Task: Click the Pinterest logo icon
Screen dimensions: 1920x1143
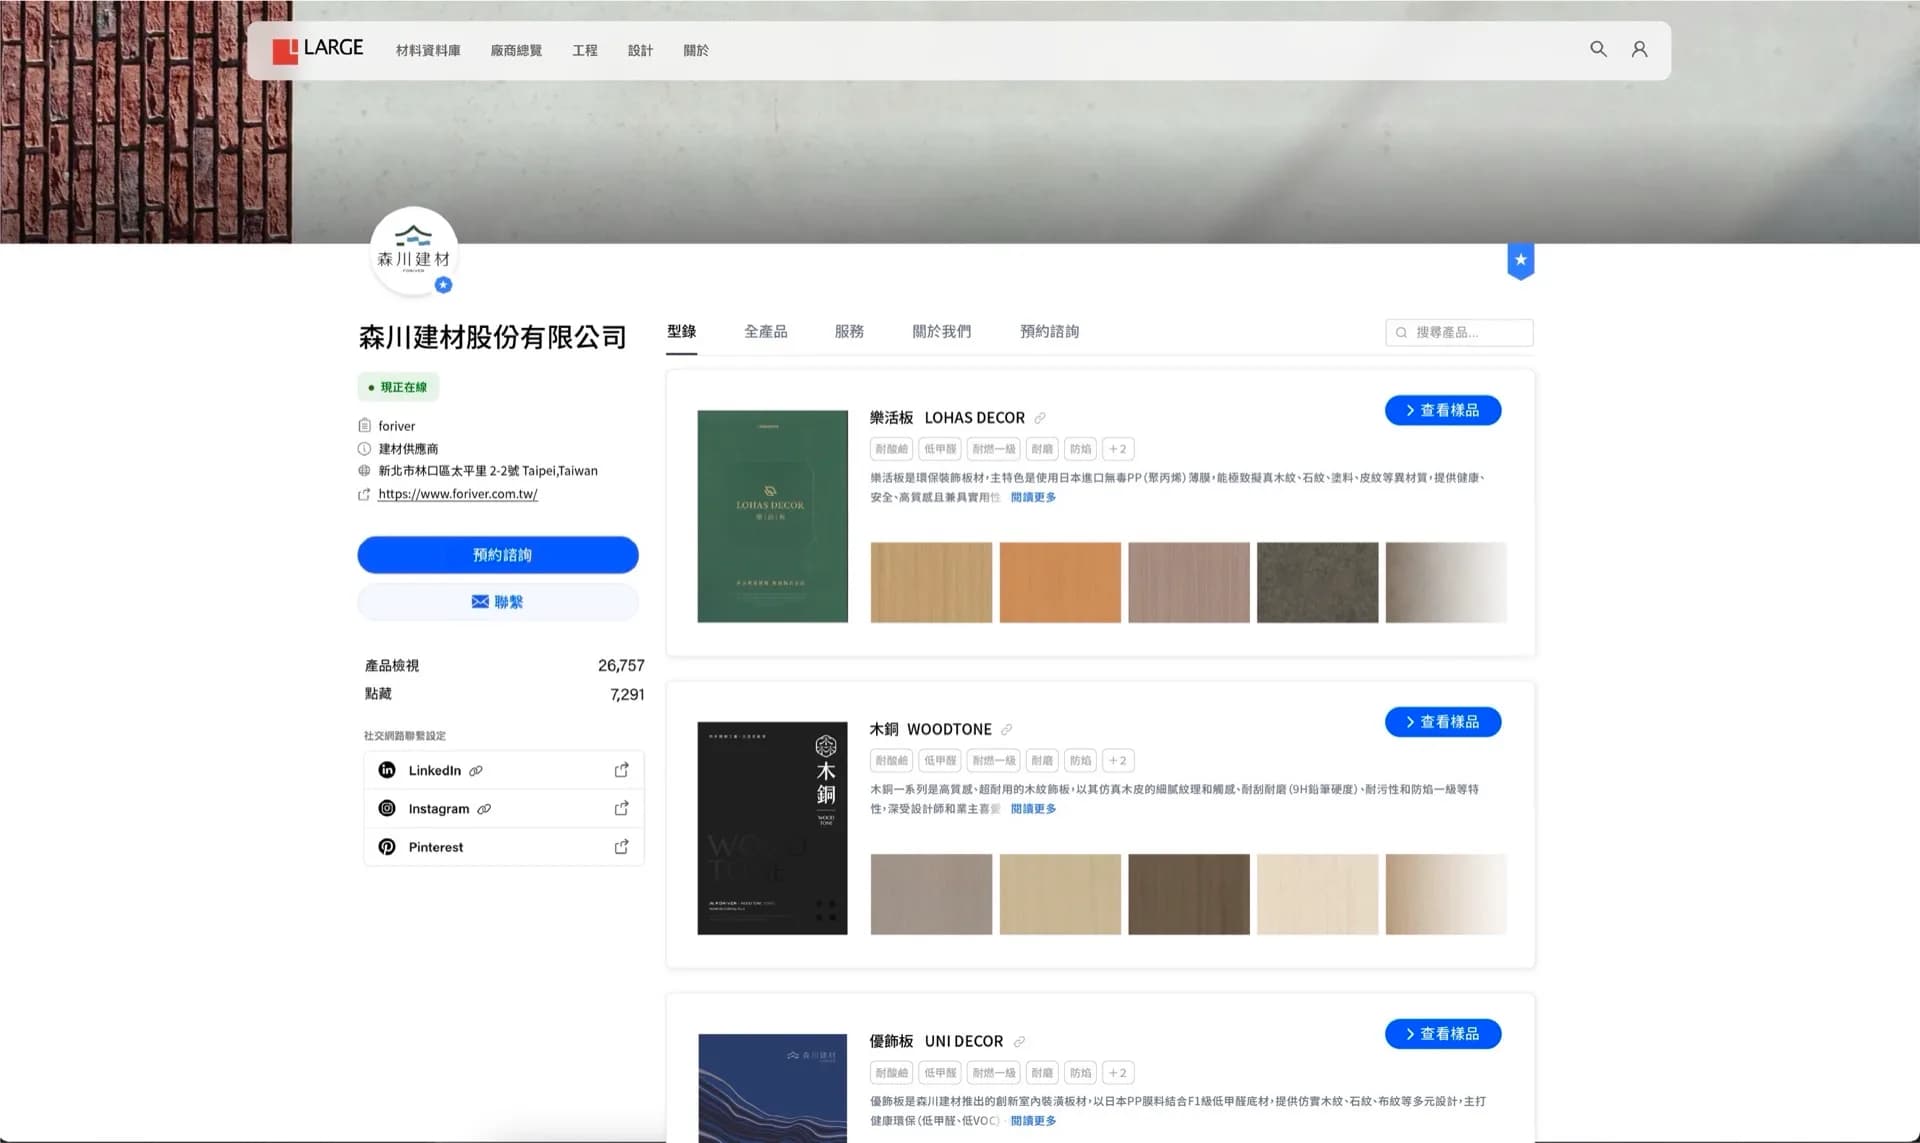Action: (x=387, y=847)
